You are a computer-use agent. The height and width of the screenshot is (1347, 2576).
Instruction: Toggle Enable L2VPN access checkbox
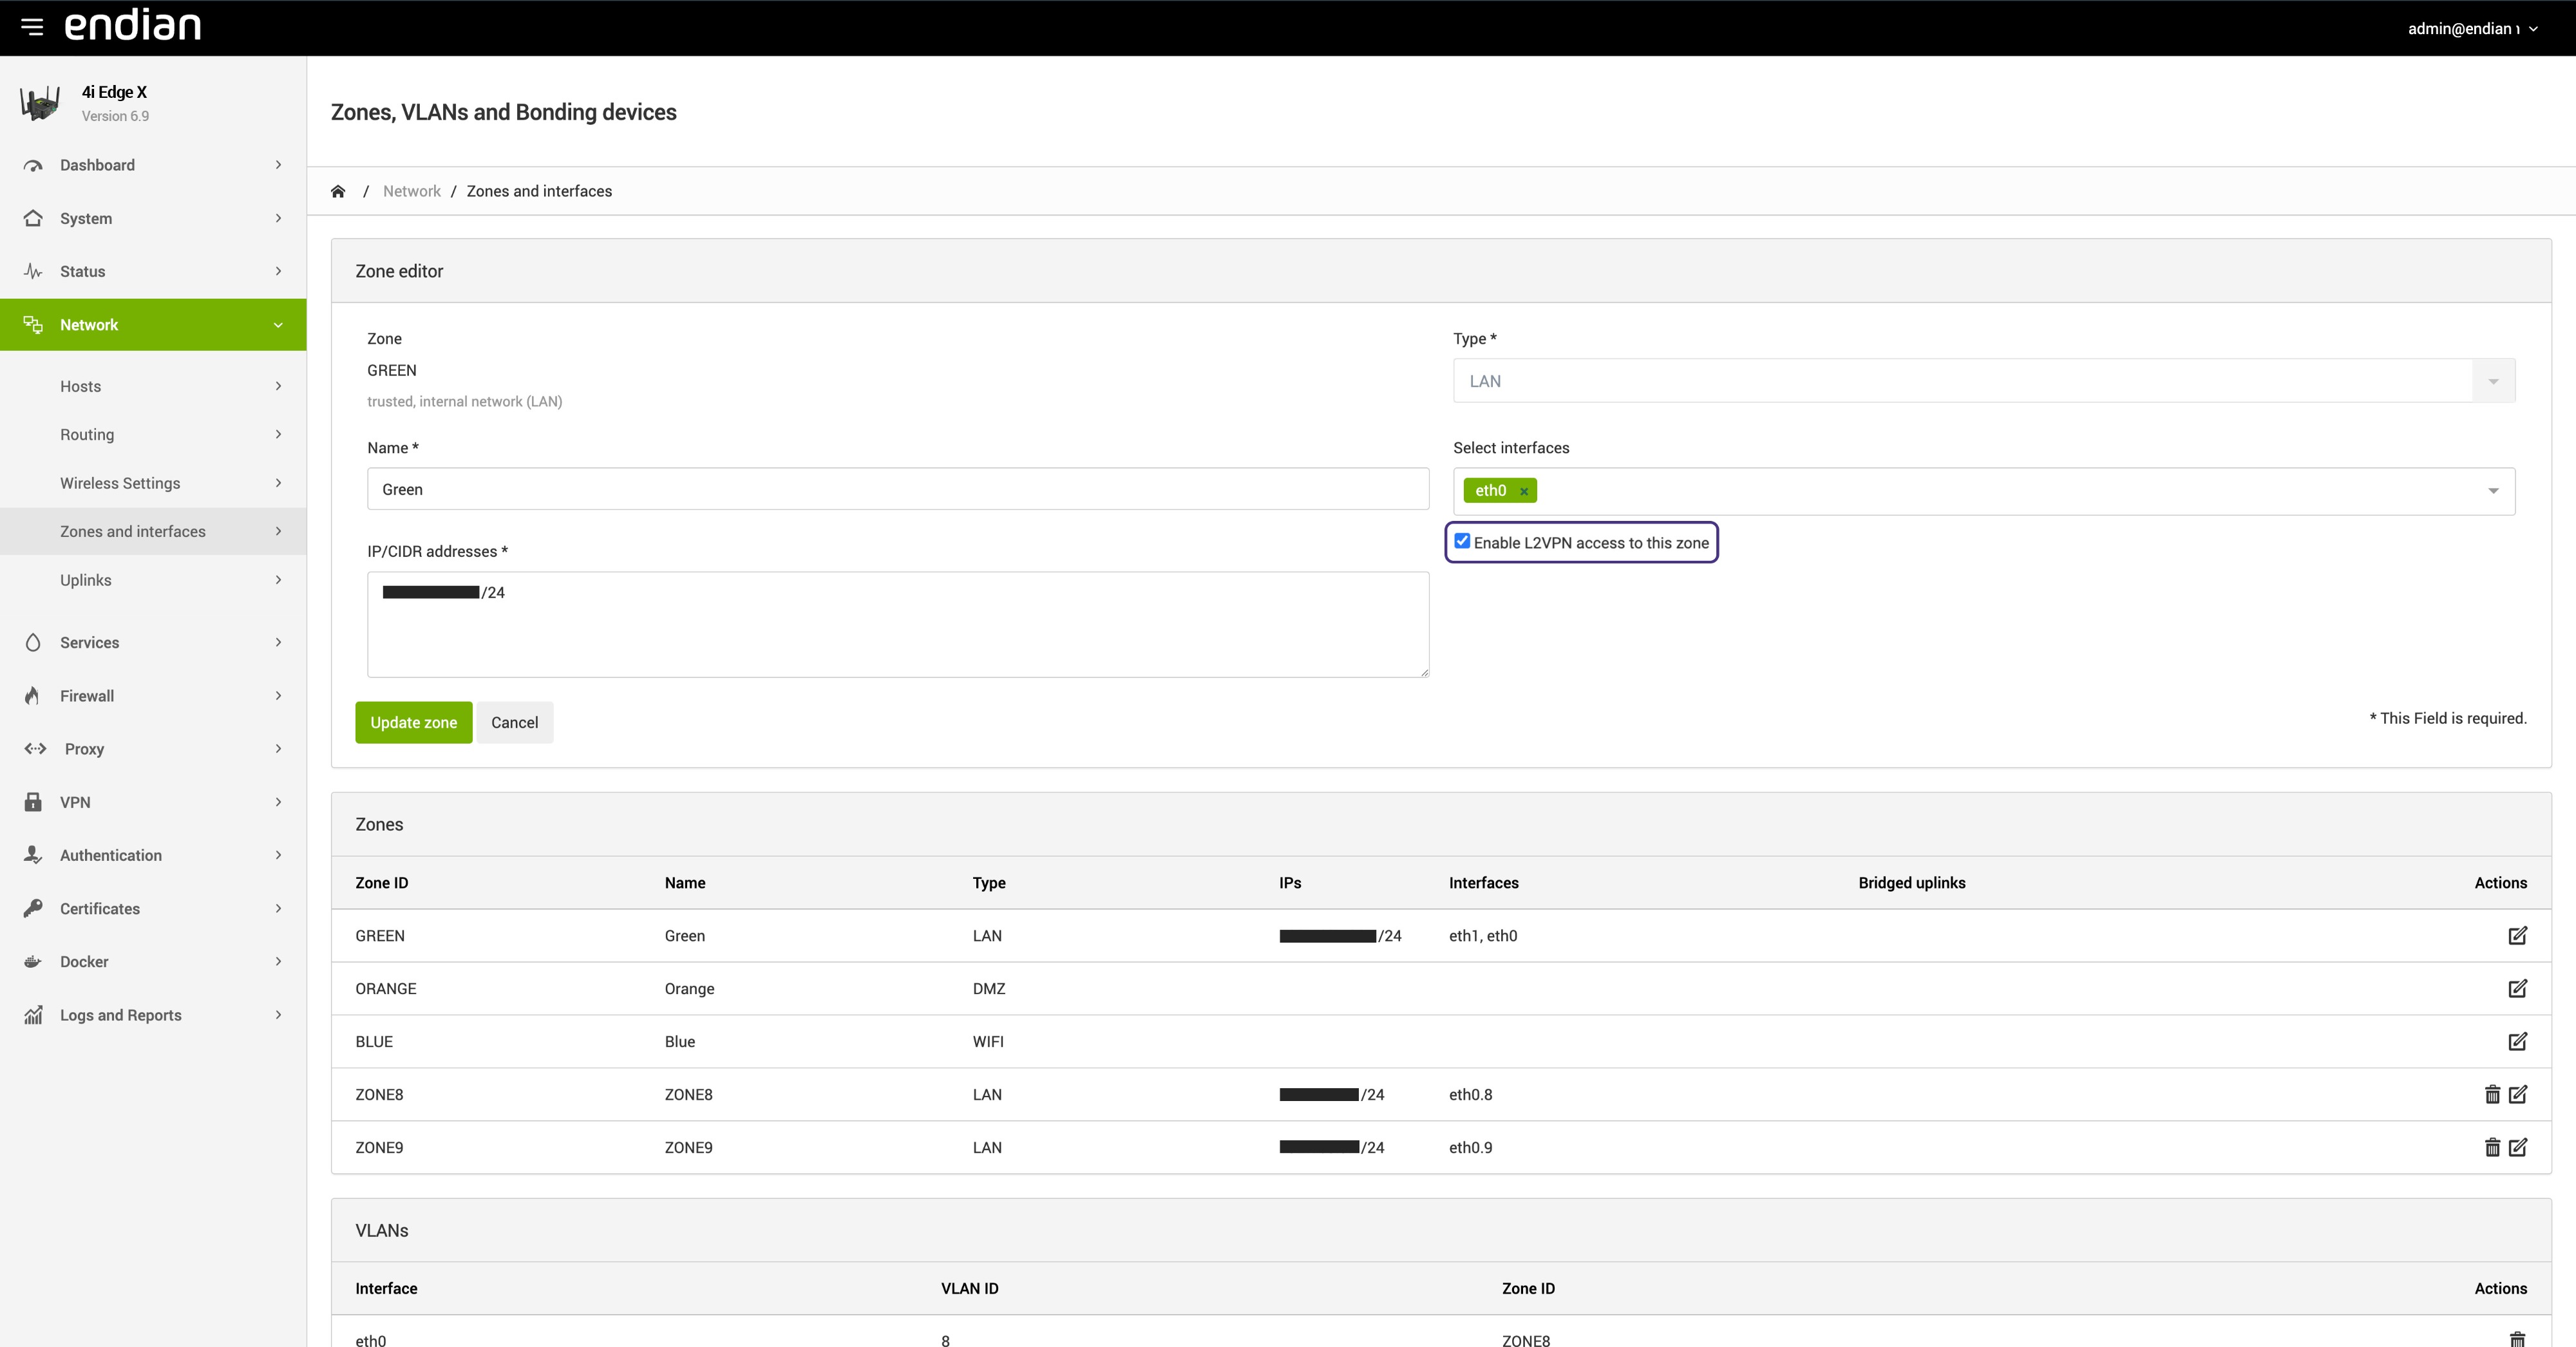[1462, 541]
